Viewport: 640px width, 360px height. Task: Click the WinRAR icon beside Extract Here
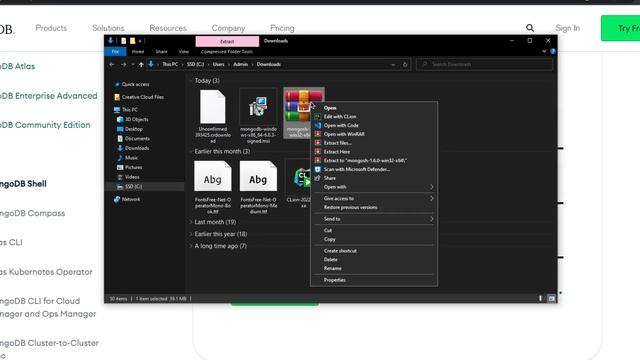coord(318,151)
